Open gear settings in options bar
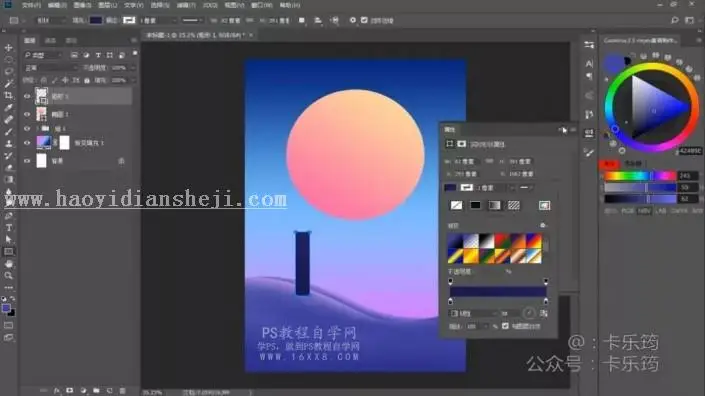Screen dimensions: 705x396 (x=352, y=20)
